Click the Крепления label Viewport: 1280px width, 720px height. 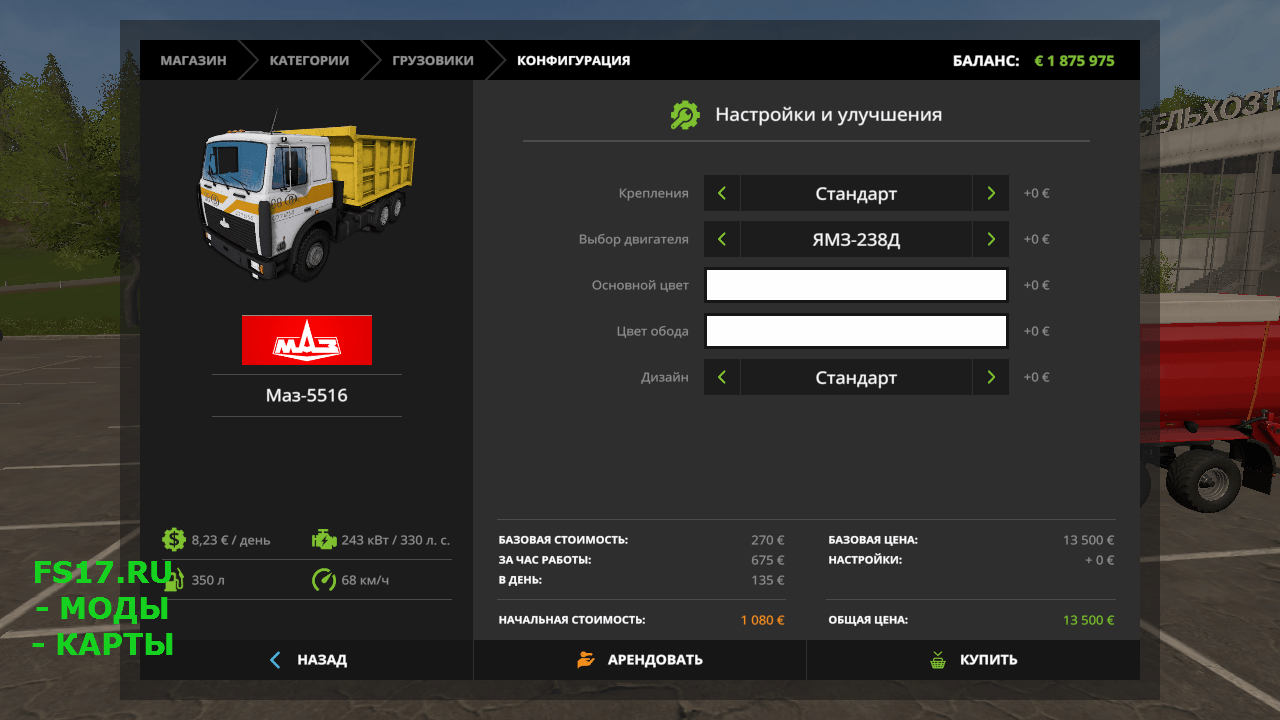(x=653, y=193)
